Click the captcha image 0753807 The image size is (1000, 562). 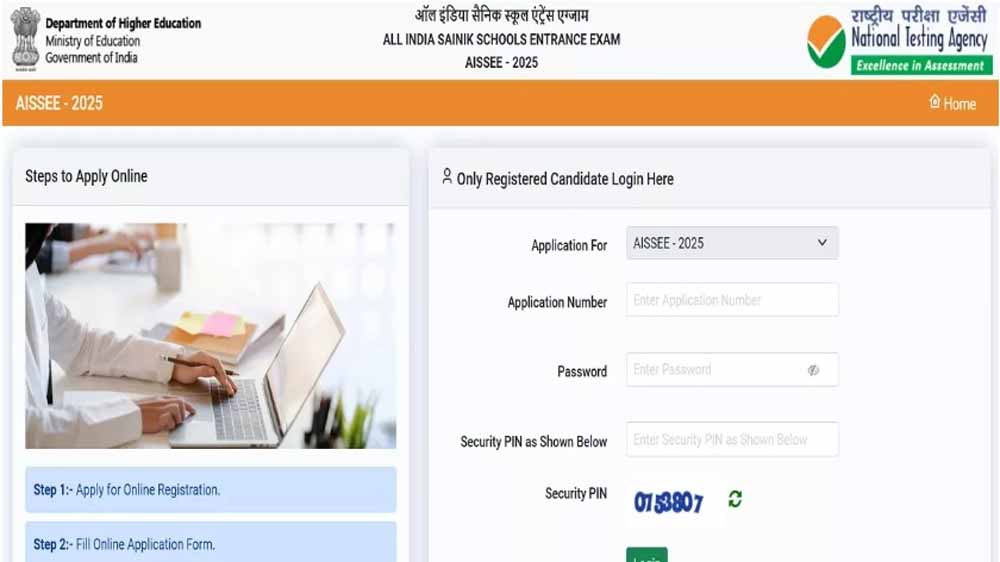coord(668,503)
